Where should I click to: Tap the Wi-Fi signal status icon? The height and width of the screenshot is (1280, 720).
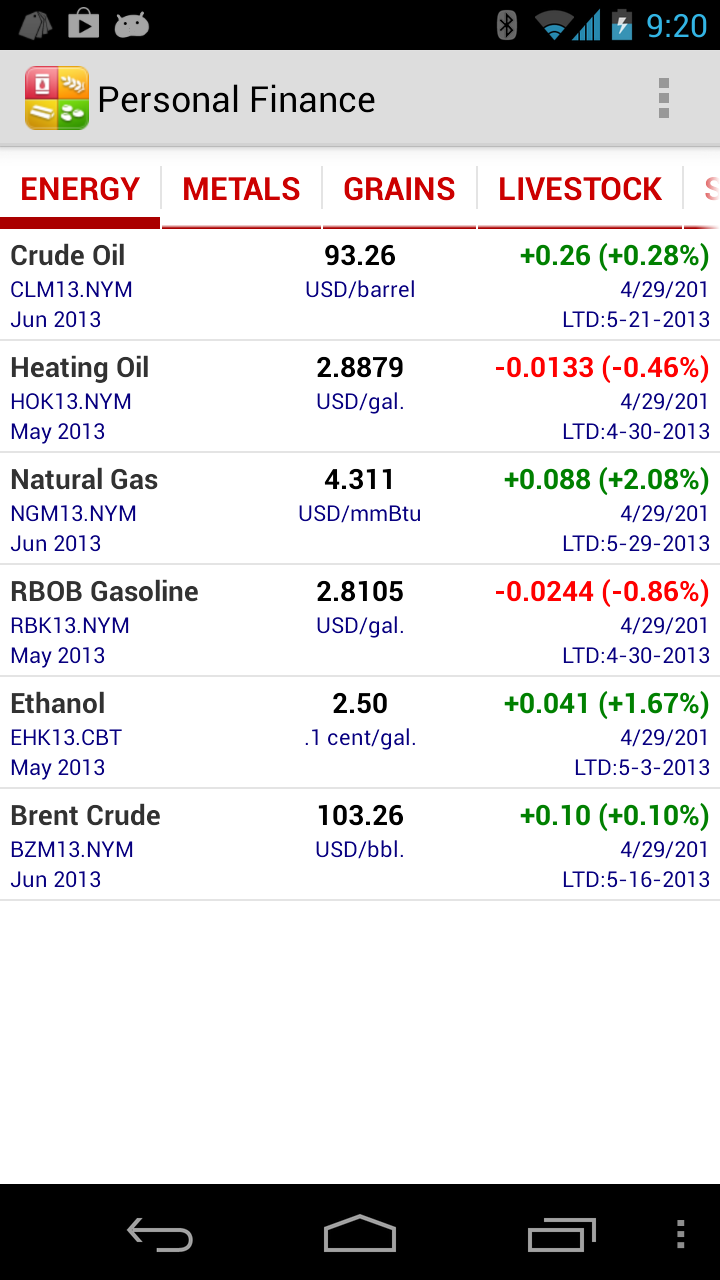coord(552,25)
